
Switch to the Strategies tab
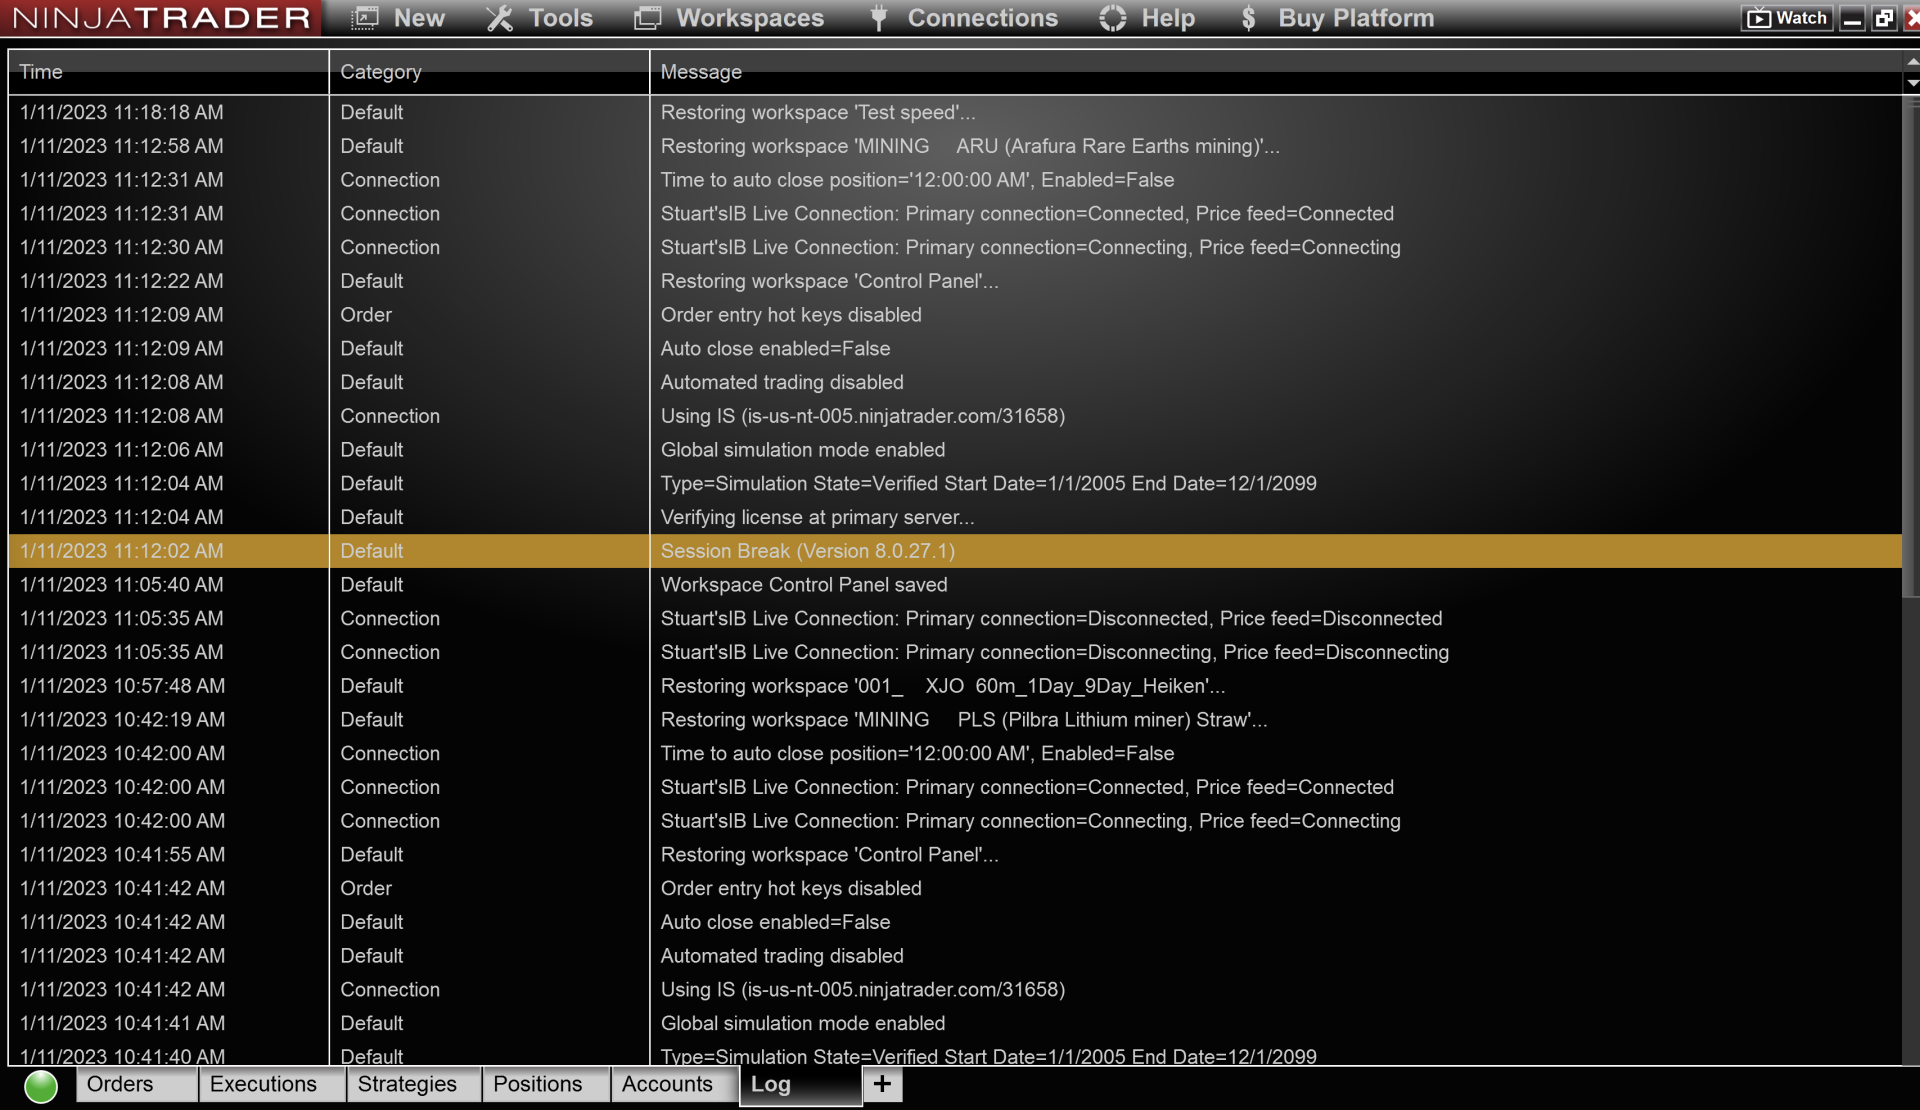coord(407,1084)
